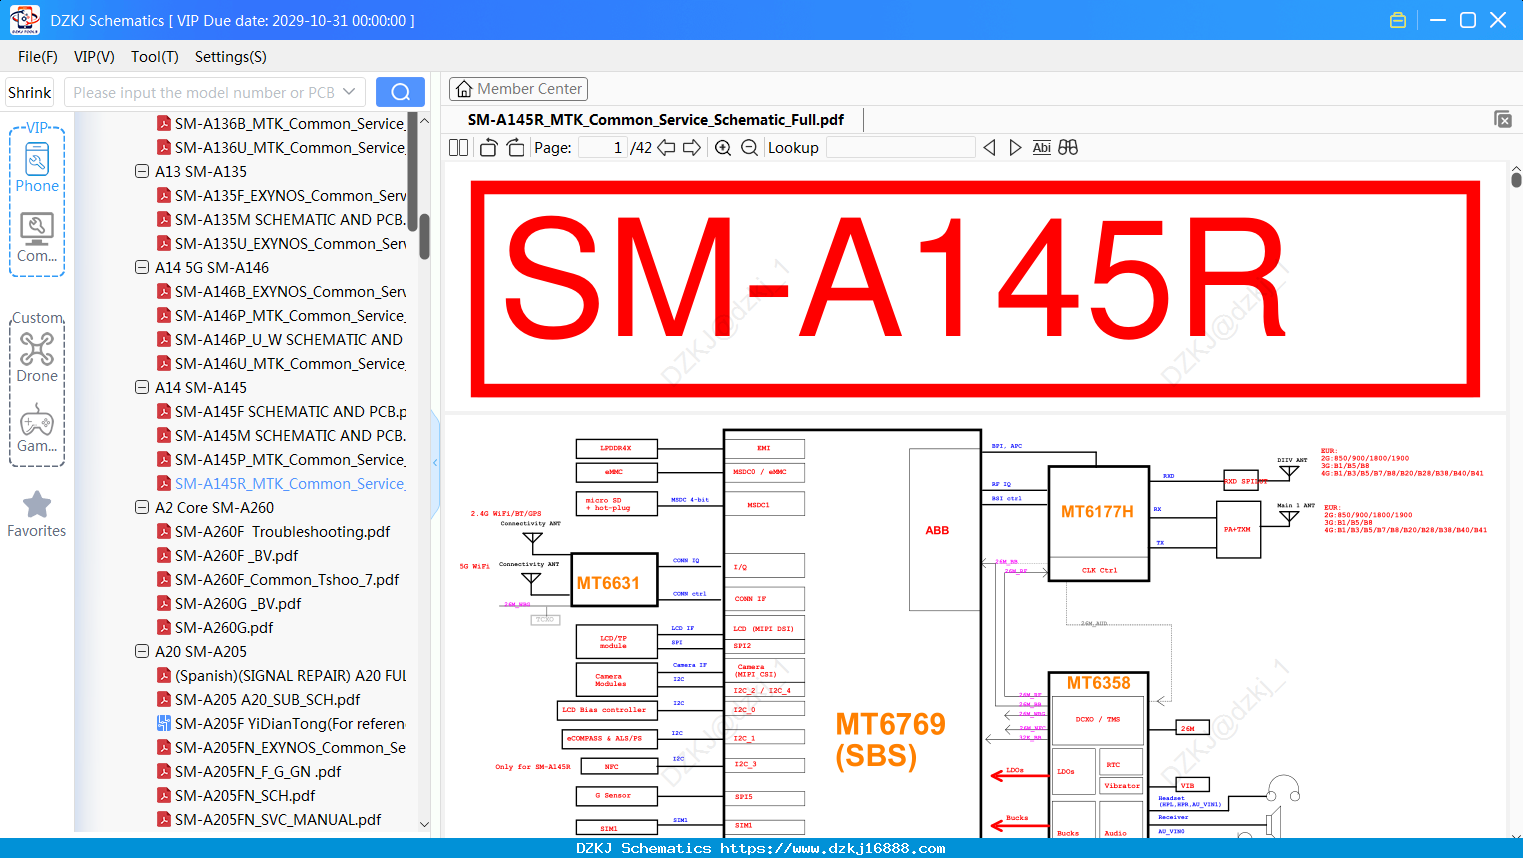Open SM-A146B_EXYNOS_Common_Serv file
This screenshot has width=1523, height=858.
pyautogui.click(x=282, y=291)
